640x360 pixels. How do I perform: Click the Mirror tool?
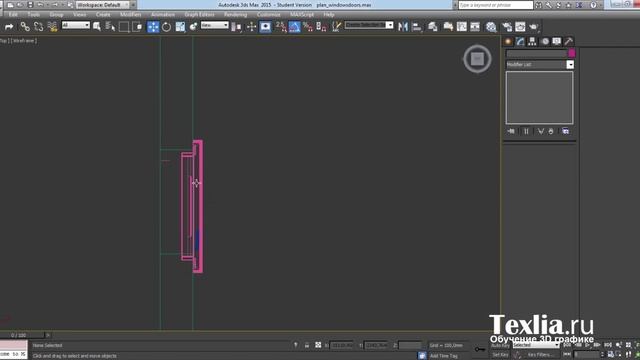pos(403,27)
